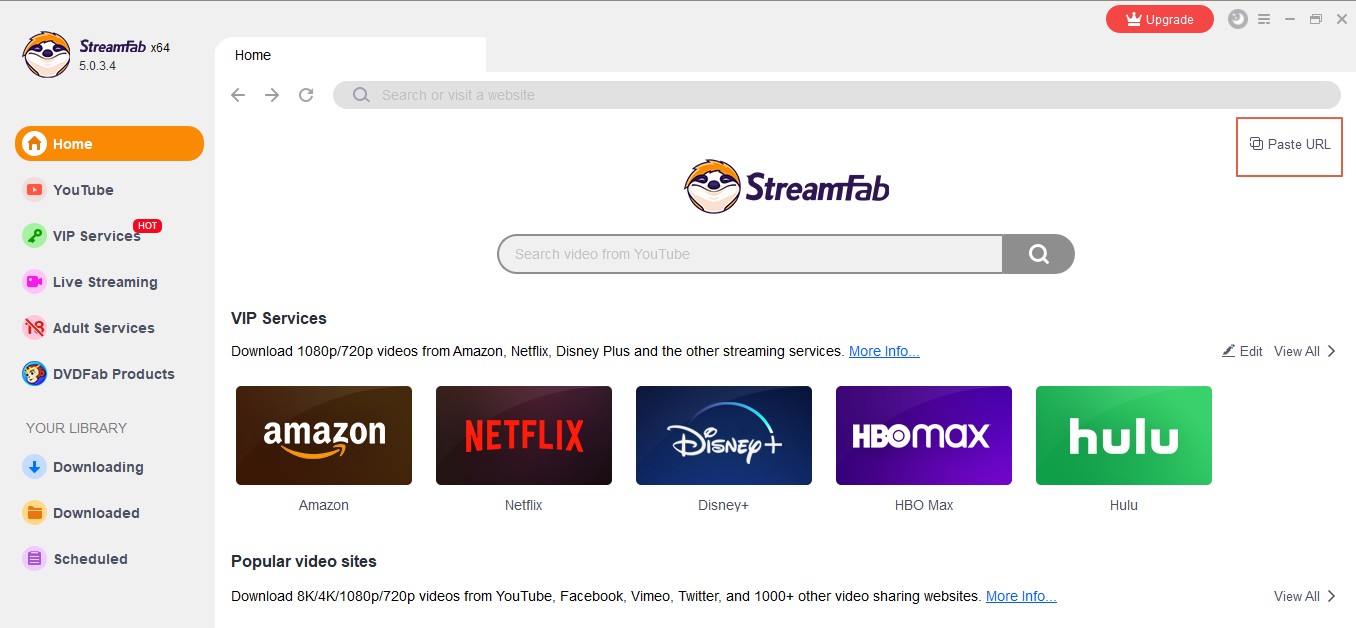This screenshot has height=628, width=1356.
Task: Click the Home tab
Action: coord(350,55)
